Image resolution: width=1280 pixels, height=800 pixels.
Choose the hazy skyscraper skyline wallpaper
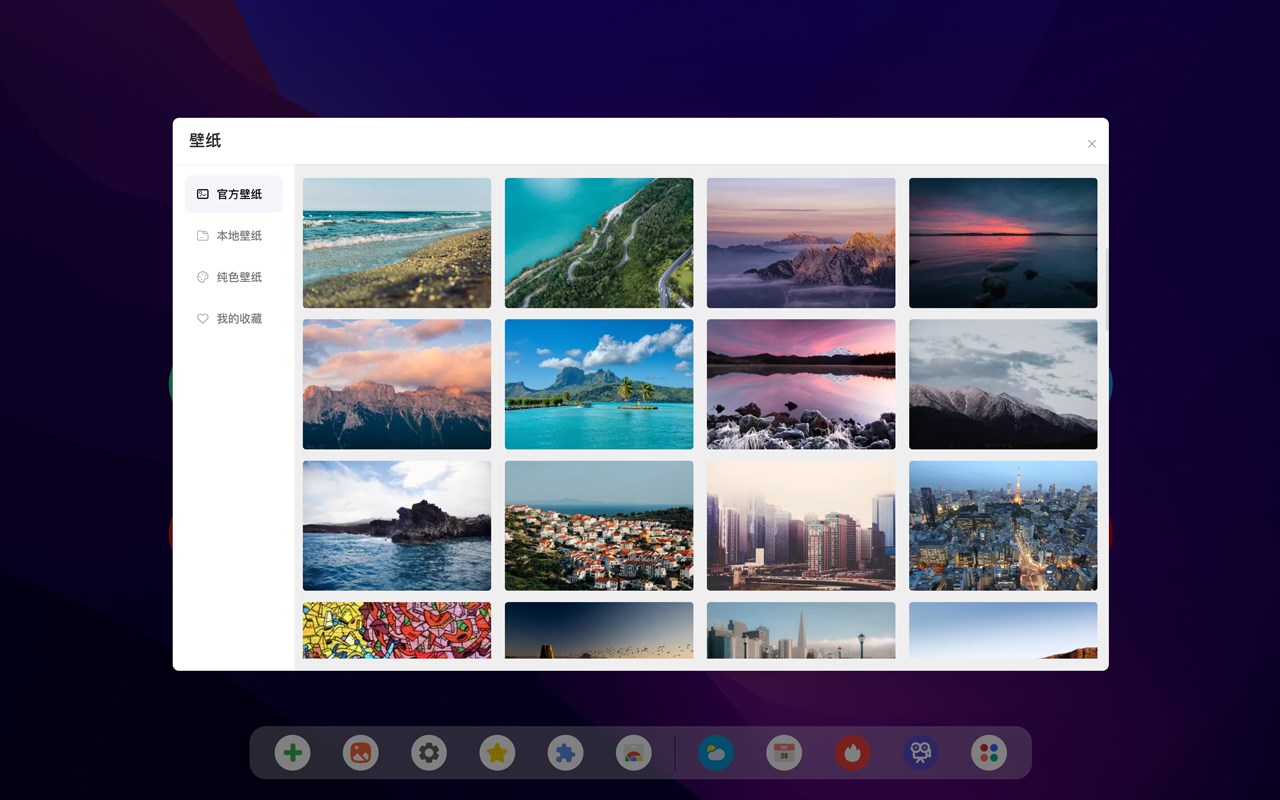(x=801, y=525)
